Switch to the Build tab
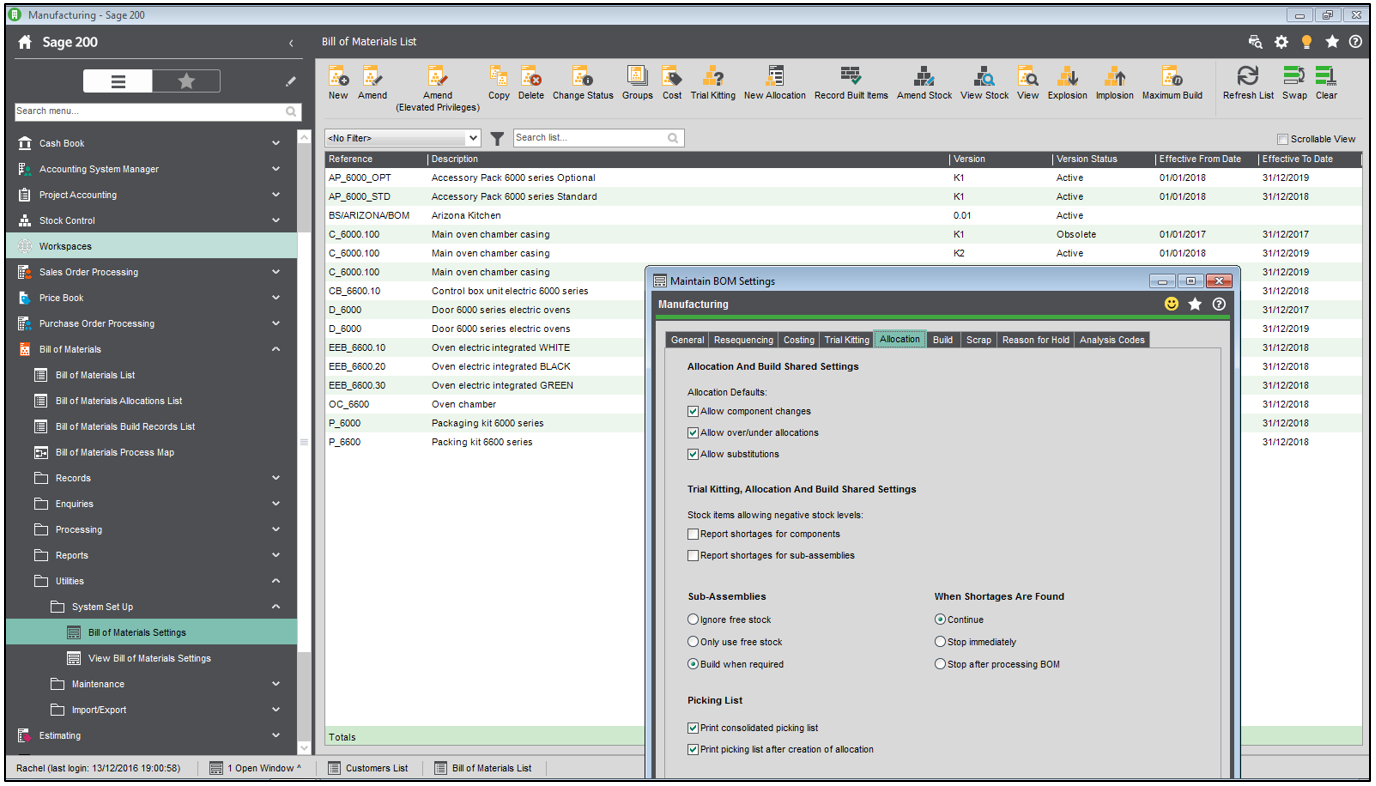This screenshot has height=786, width=1376. click(942, 340)
